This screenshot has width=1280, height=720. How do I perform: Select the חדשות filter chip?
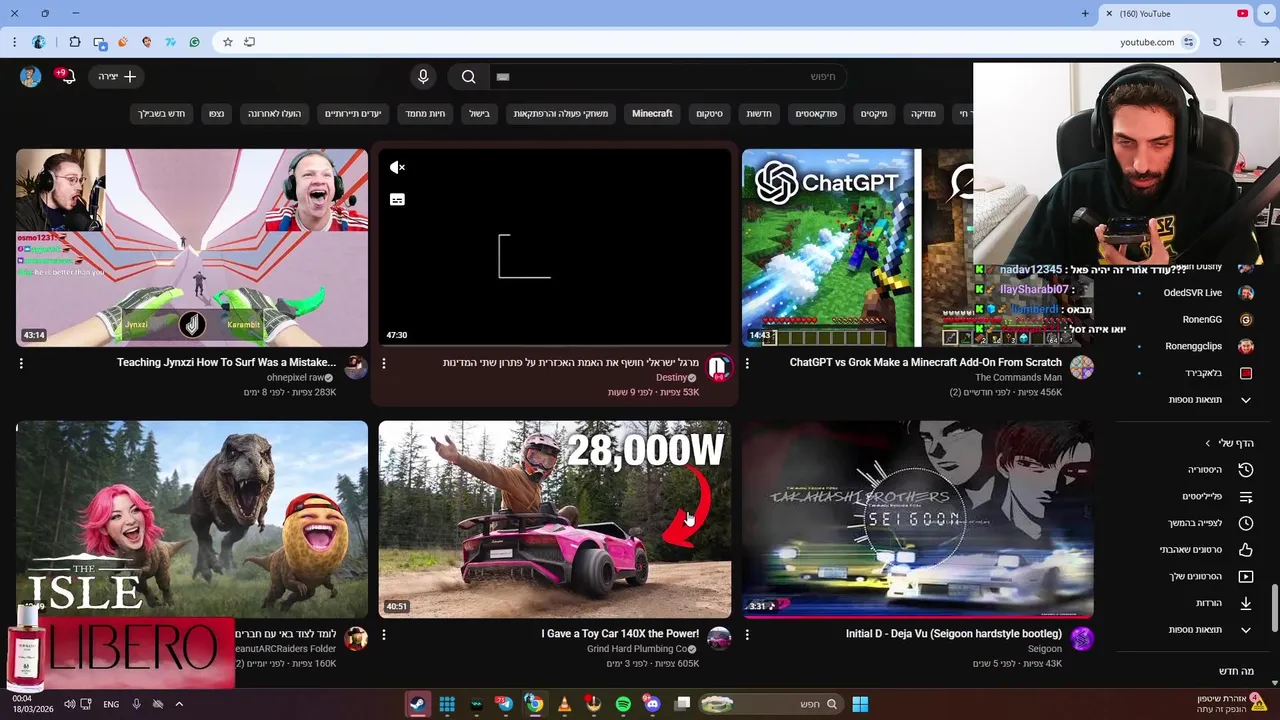[x=759, y=114]
